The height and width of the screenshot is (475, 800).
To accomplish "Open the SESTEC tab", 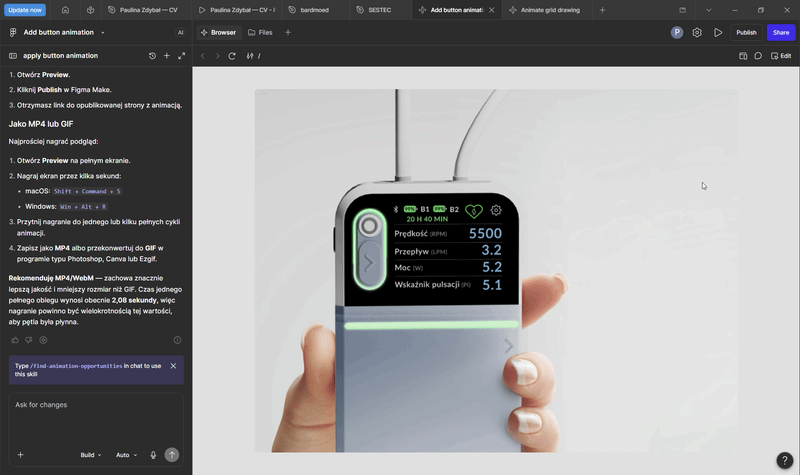I will [x=379, y=10].
